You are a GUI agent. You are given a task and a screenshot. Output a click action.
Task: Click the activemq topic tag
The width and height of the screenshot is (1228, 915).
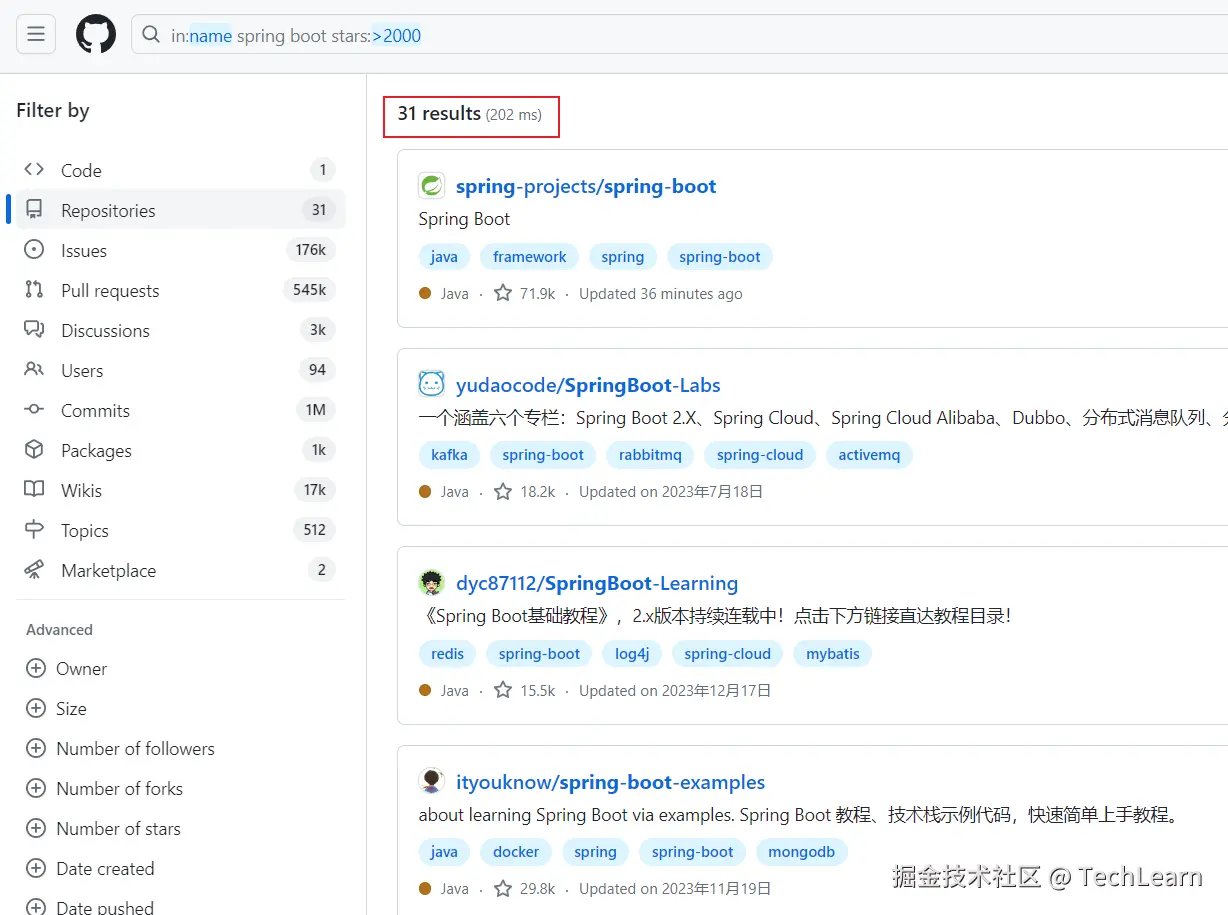[x=869, y=455]
